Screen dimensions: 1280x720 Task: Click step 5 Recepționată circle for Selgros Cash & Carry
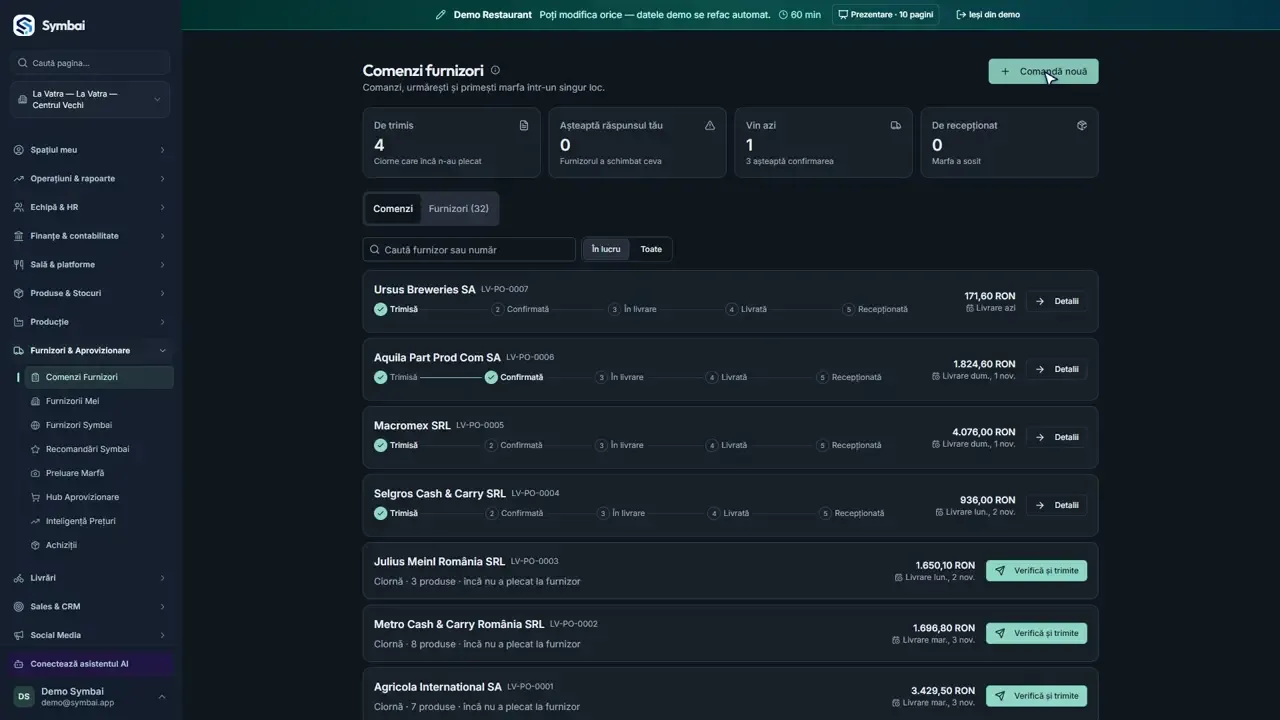(x=825, y=513)
